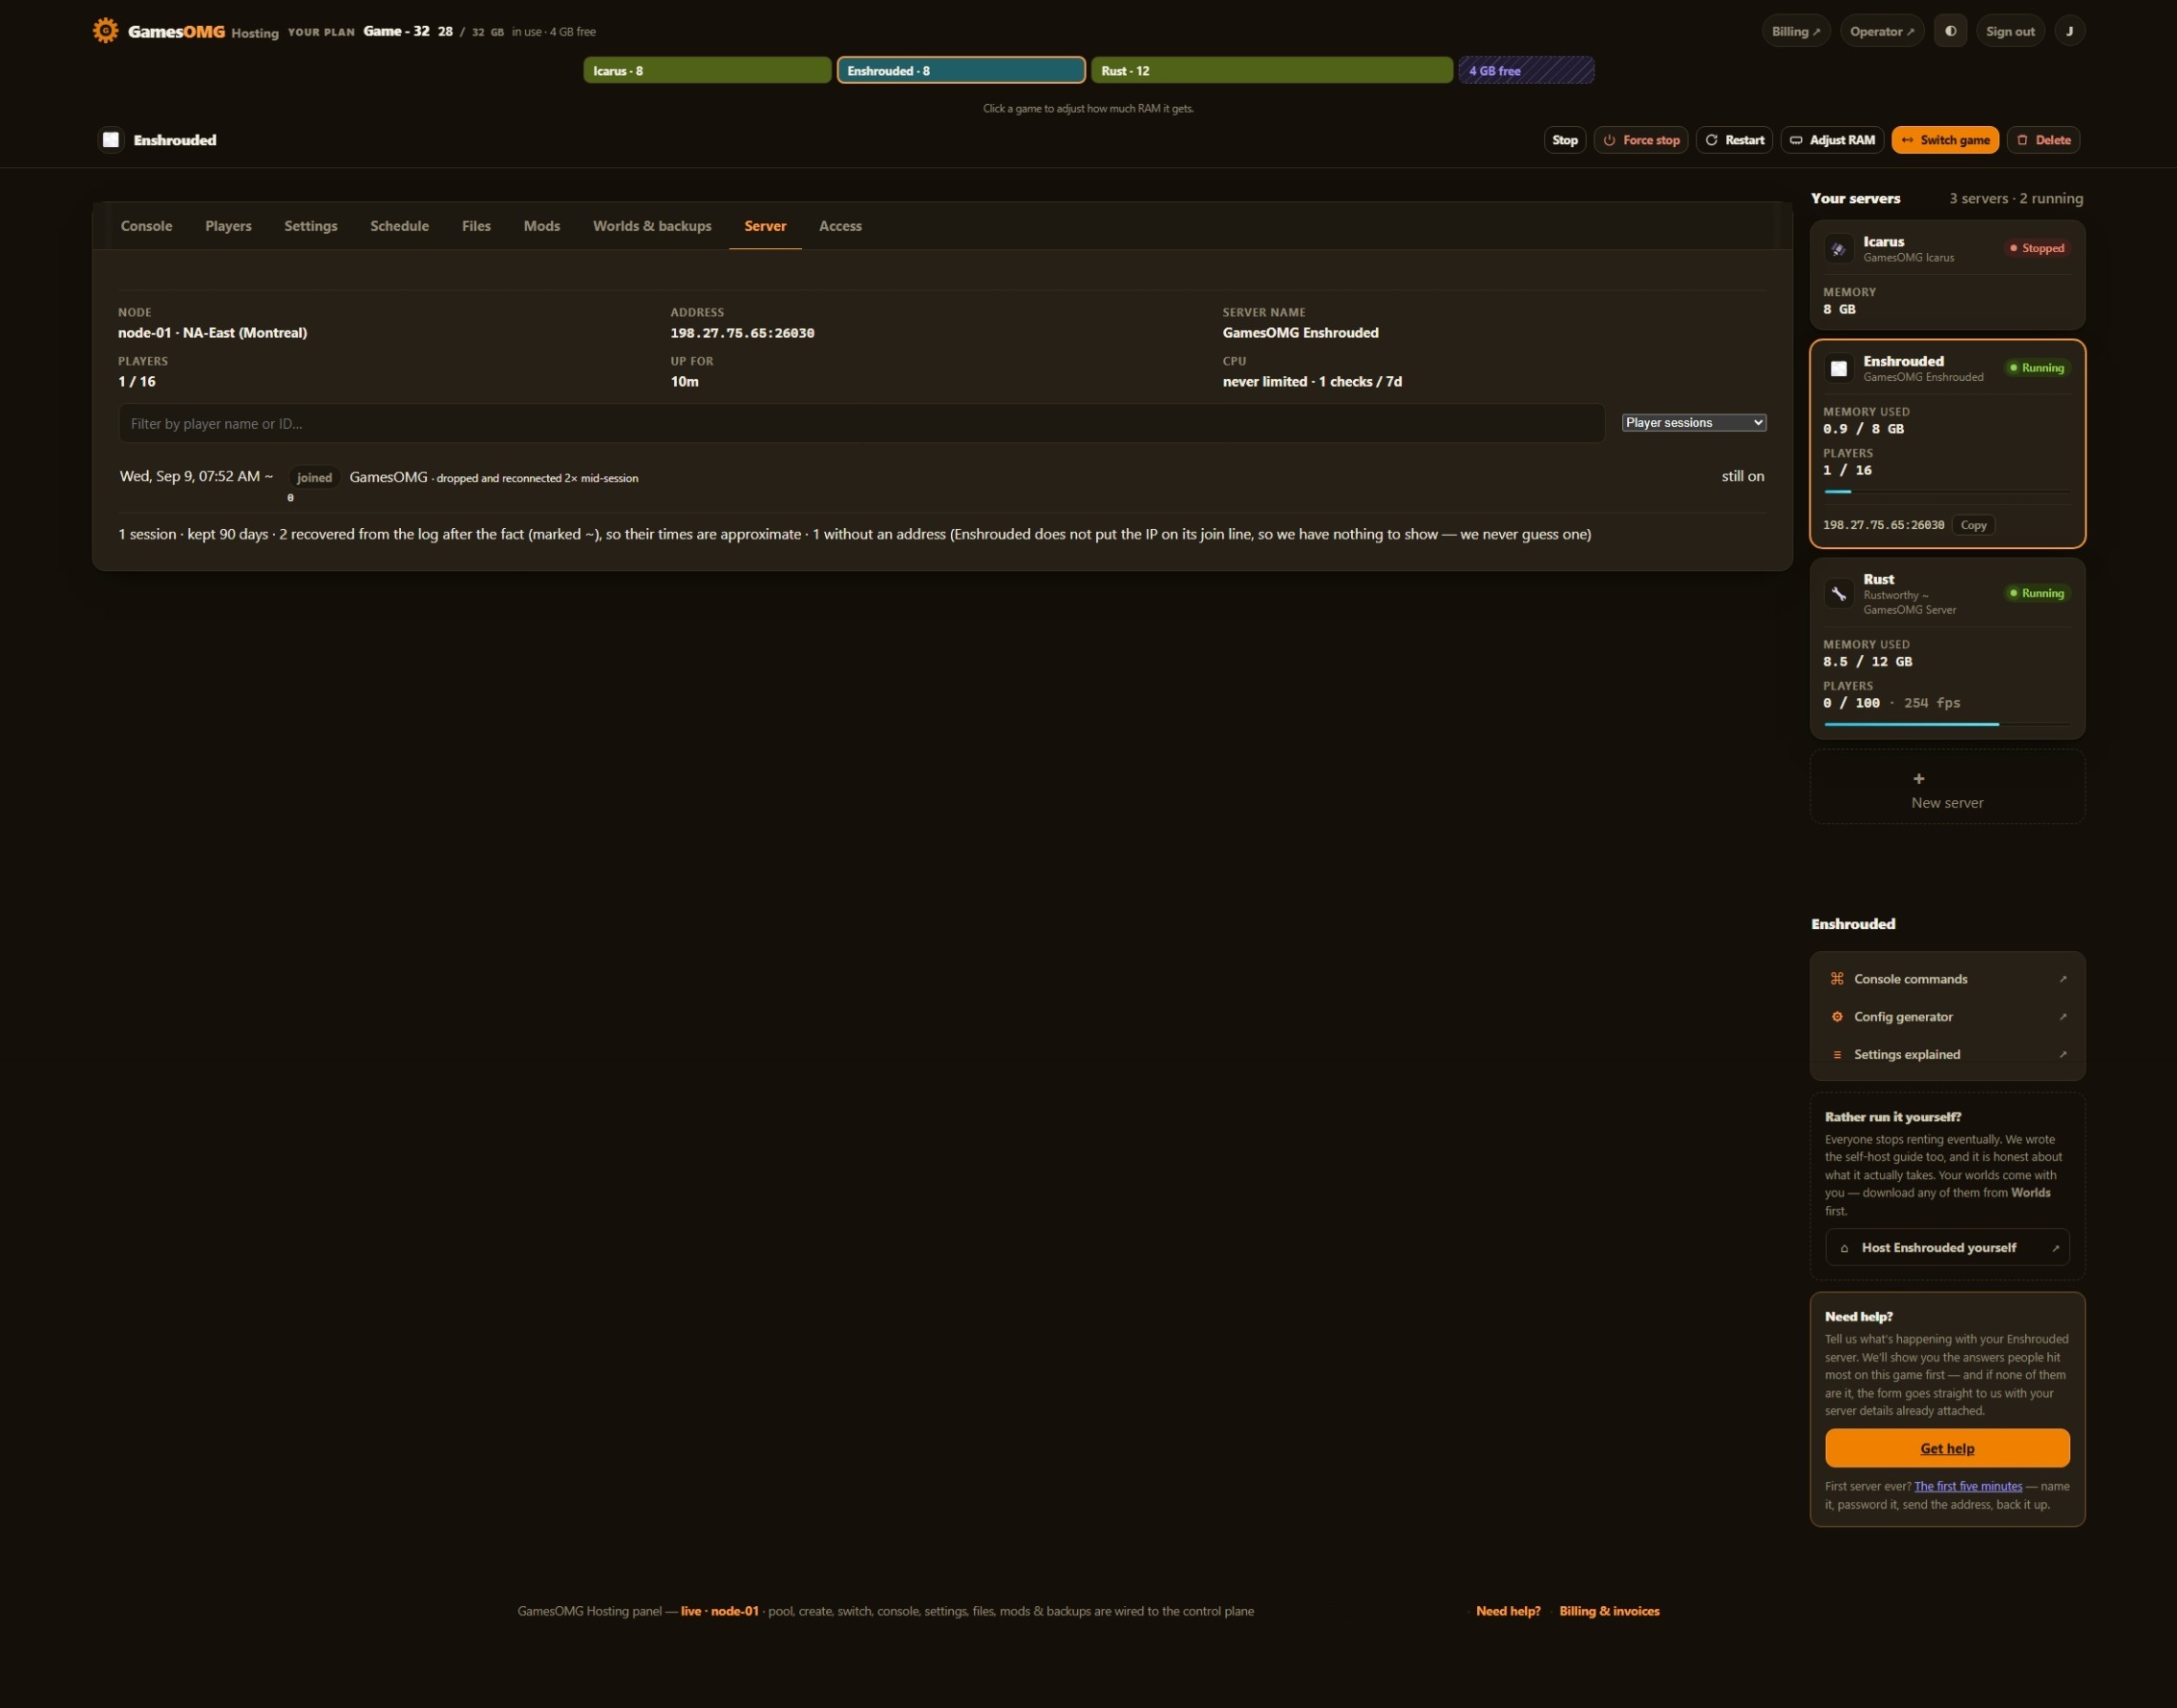The height and width of the screenshot is (1708, 2177).
Task: Click the Enshrouded server card icon
Action: pos(1838,369)
